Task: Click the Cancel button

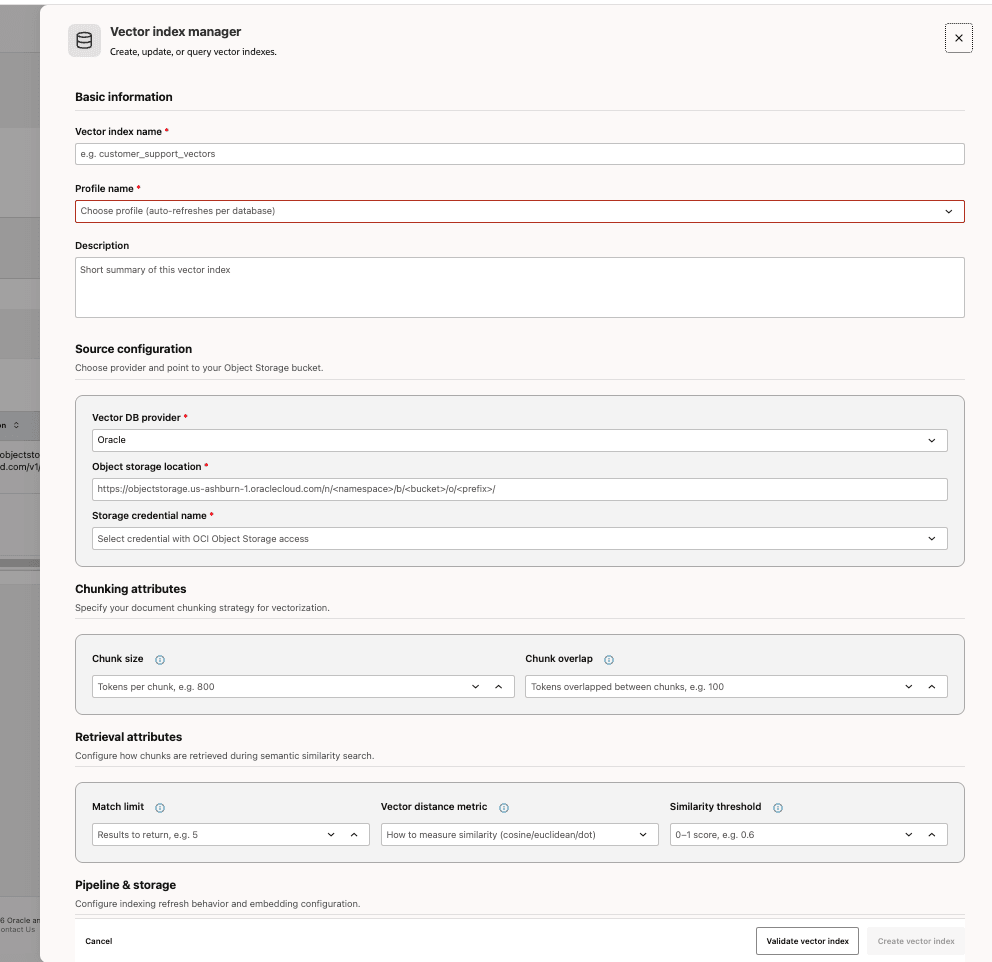Action: pyautogui.click(x=98, y=941)
